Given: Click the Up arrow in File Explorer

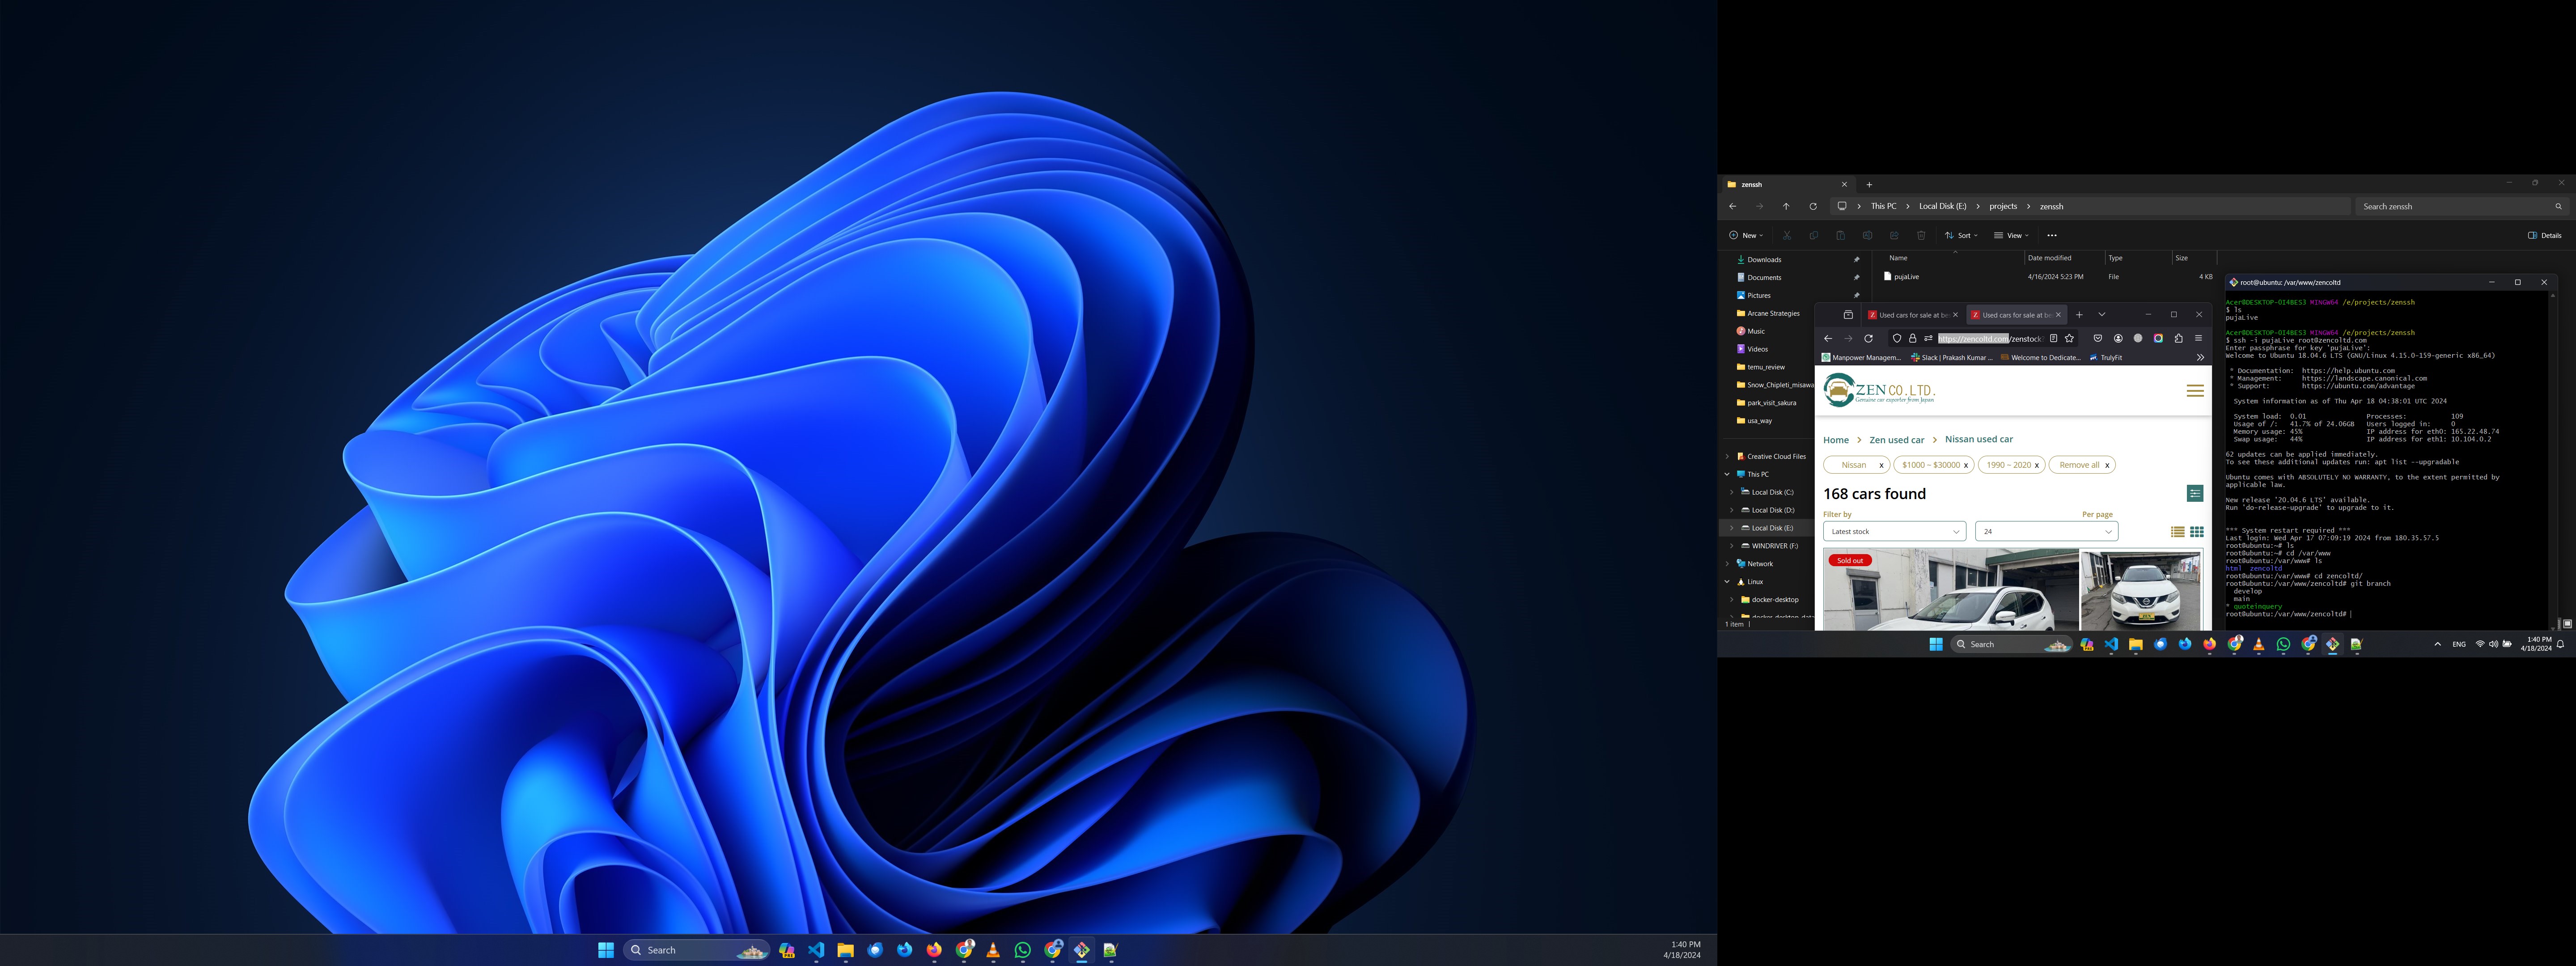Looking at the screenshot, I should pos(1786,206).
